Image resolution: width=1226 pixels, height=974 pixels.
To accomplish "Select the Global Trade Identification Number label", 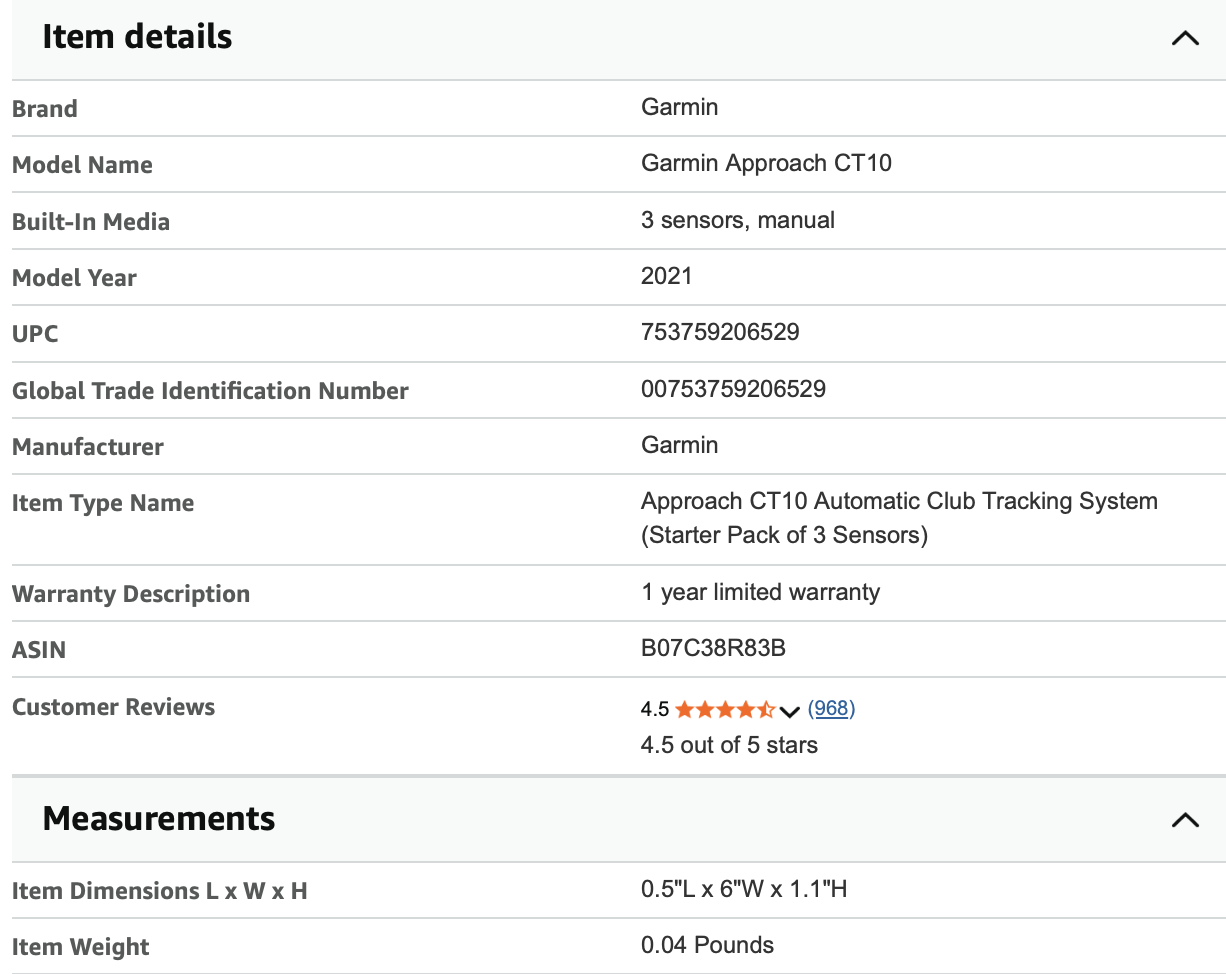I will pos(210,390).
